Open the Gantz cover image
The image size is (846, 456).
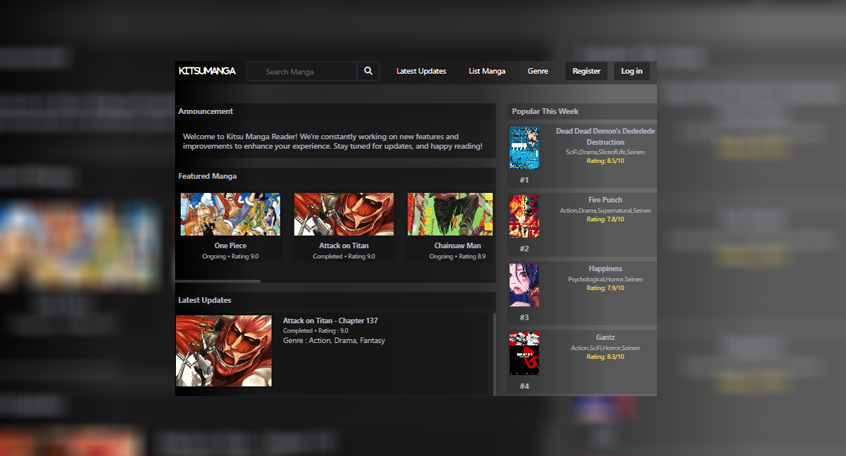pyautogui.click(x=524, y=353)
